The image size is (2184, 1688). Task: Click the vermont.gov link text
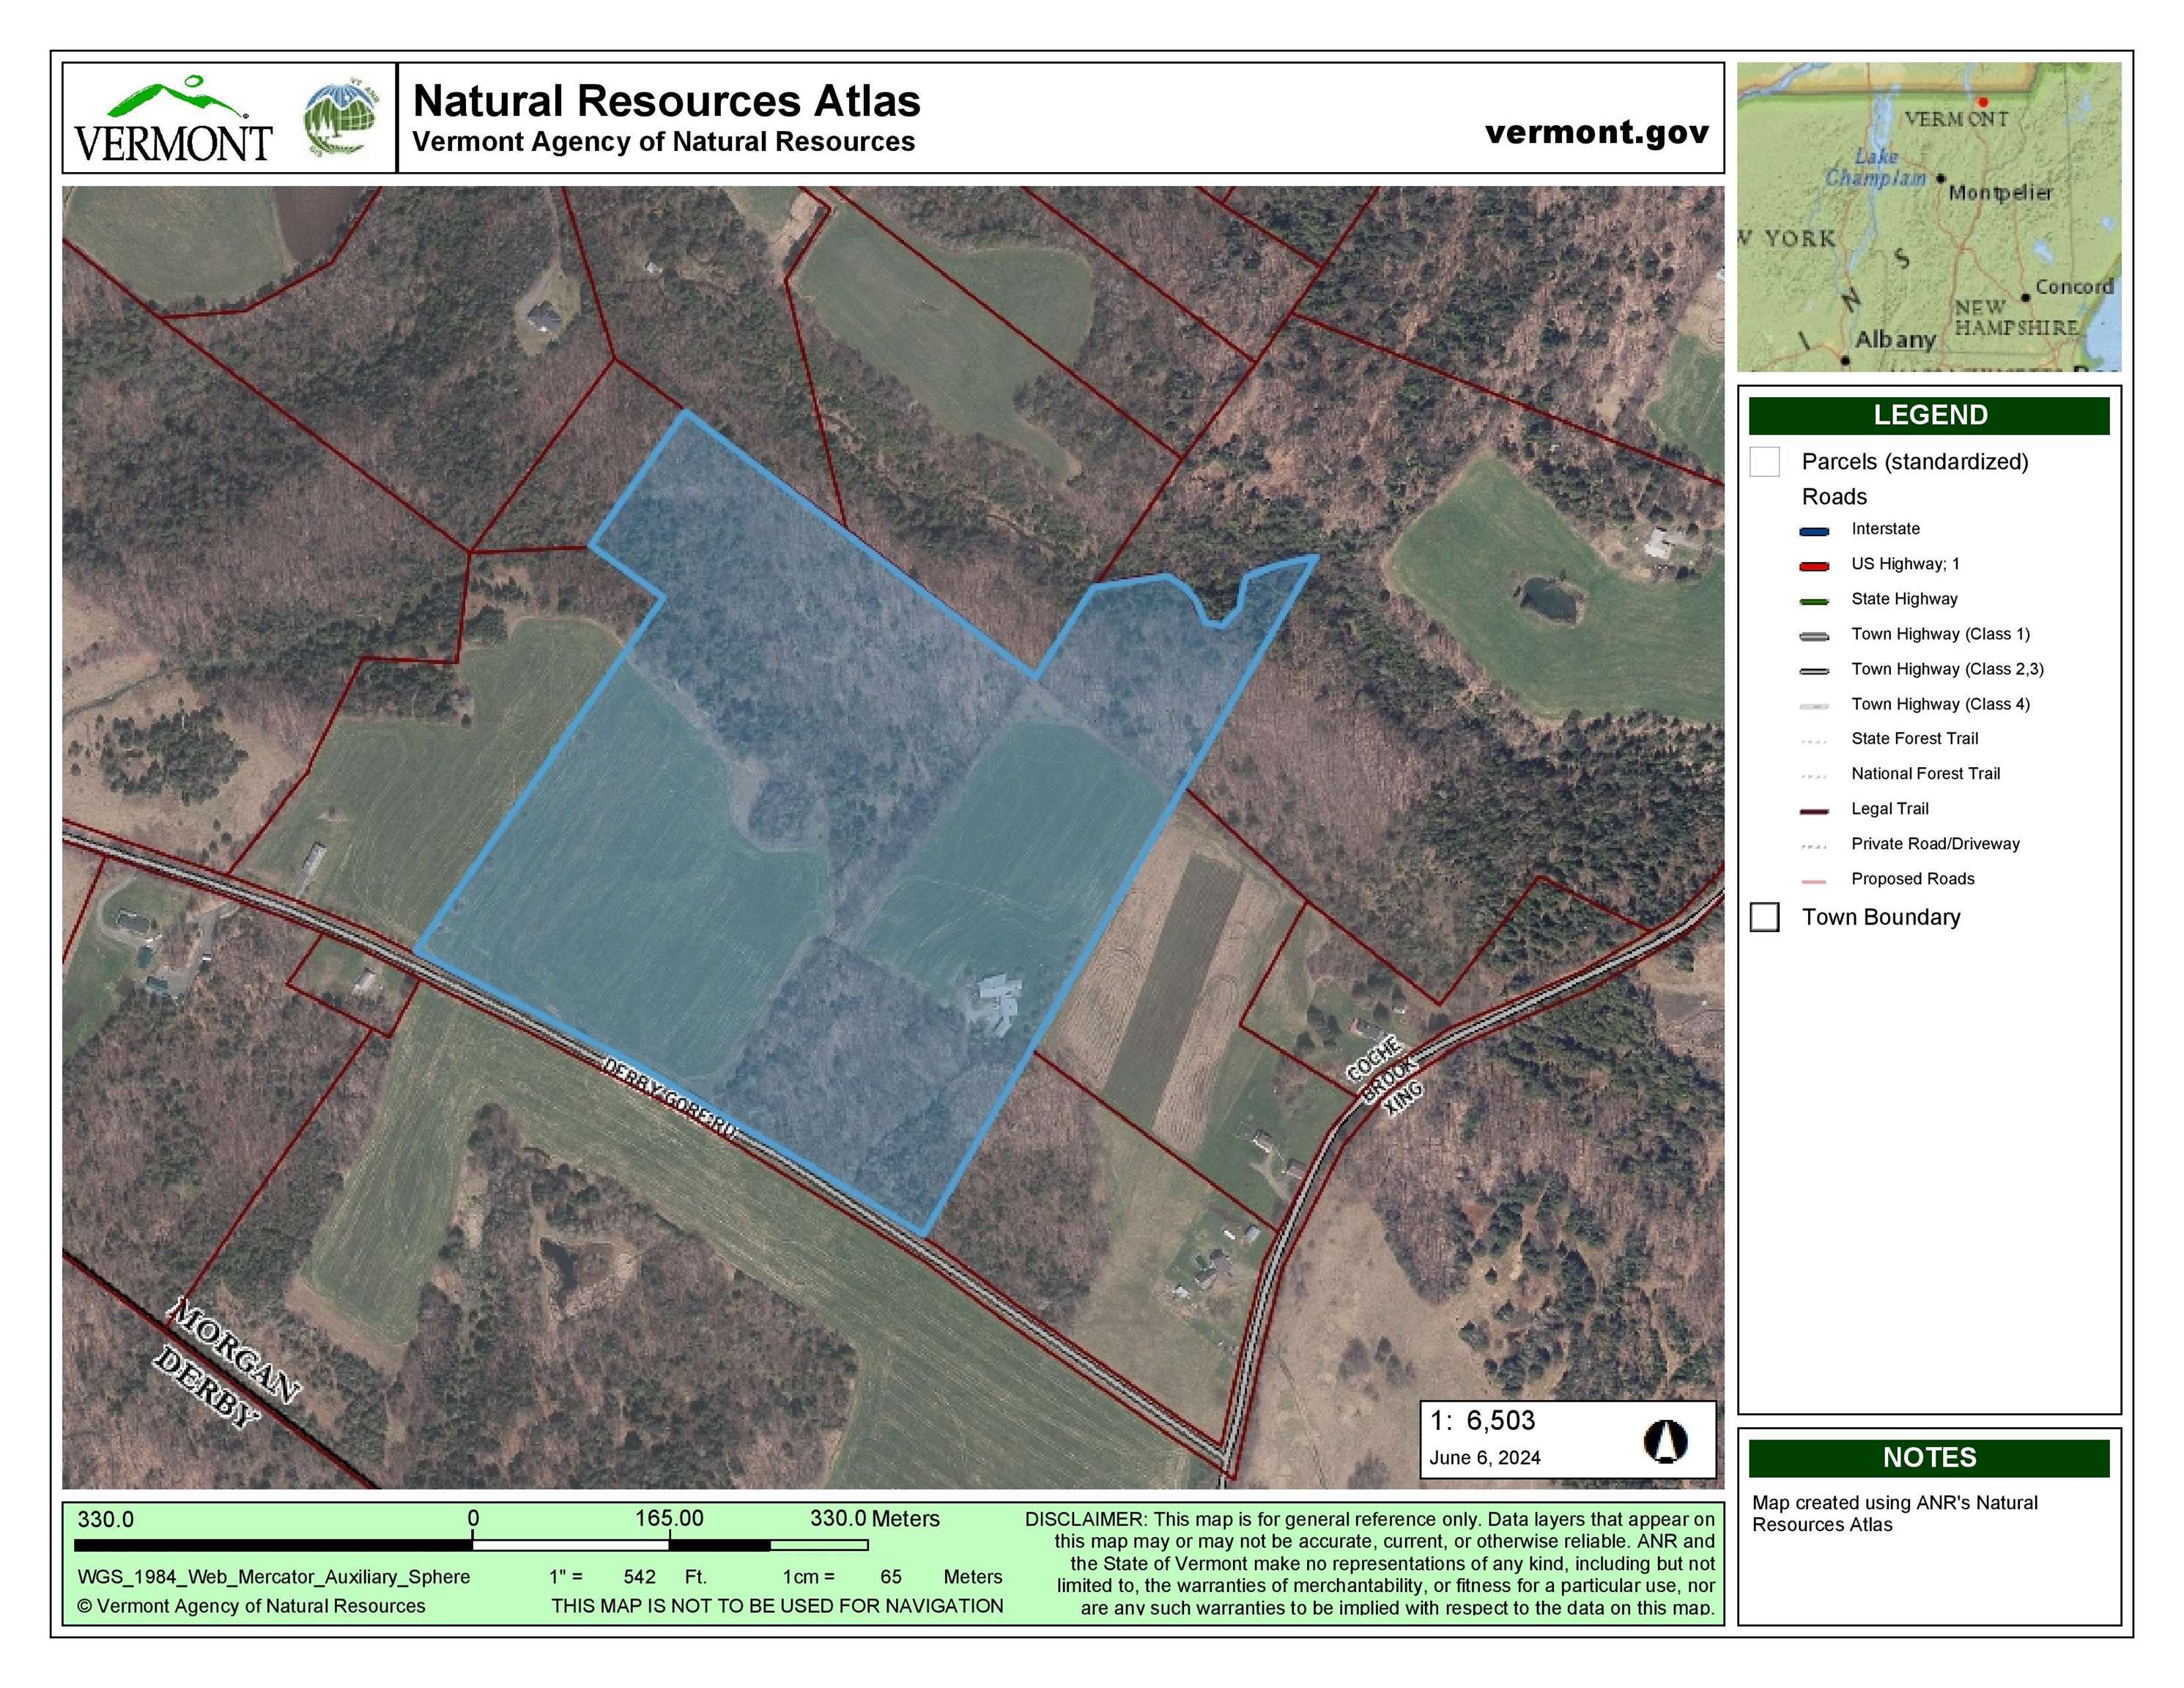(1597, 131)
